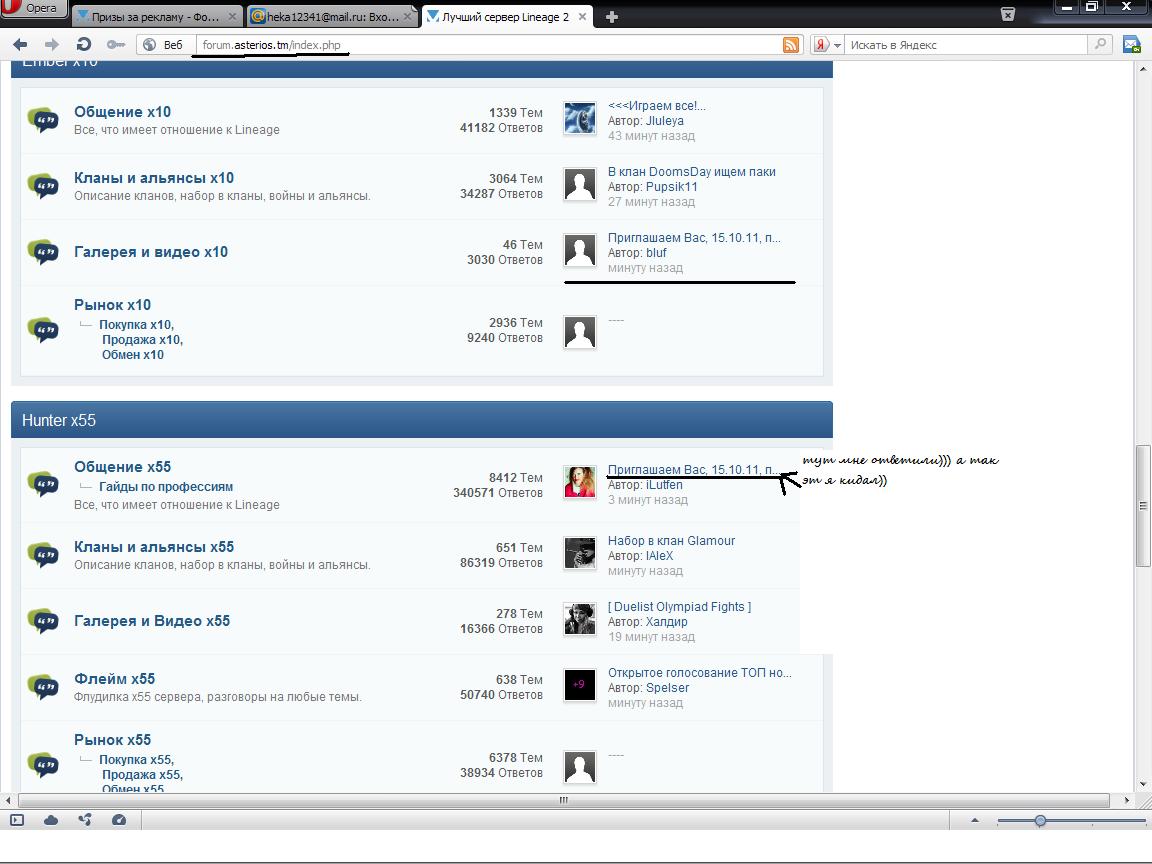Click the forum icon beside 'Рынок x10'

(x=43, y=329)
